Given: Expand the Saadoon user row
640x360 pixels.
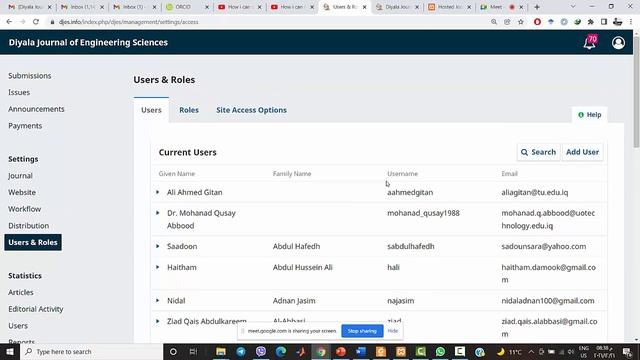Looking at the screenshot, I should click(158, 246).
